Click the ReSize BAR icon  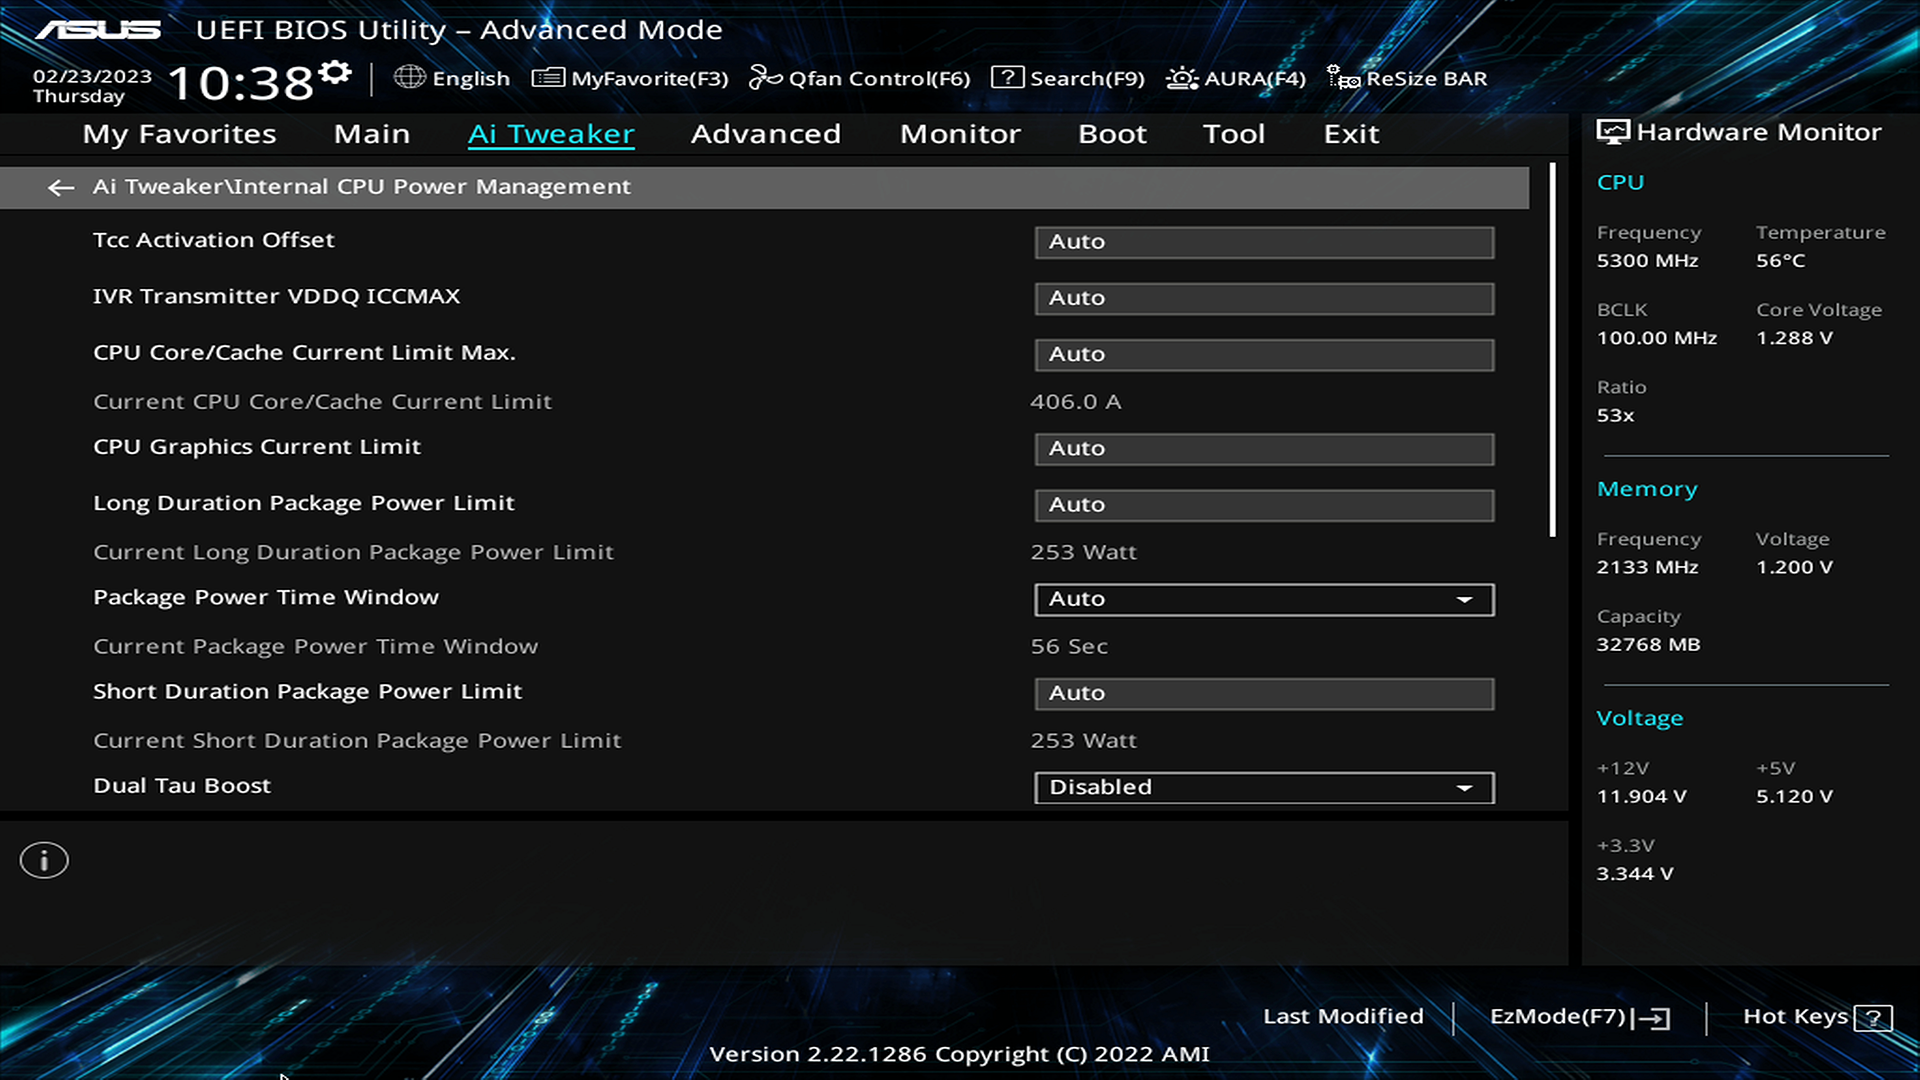[1342, 78]
